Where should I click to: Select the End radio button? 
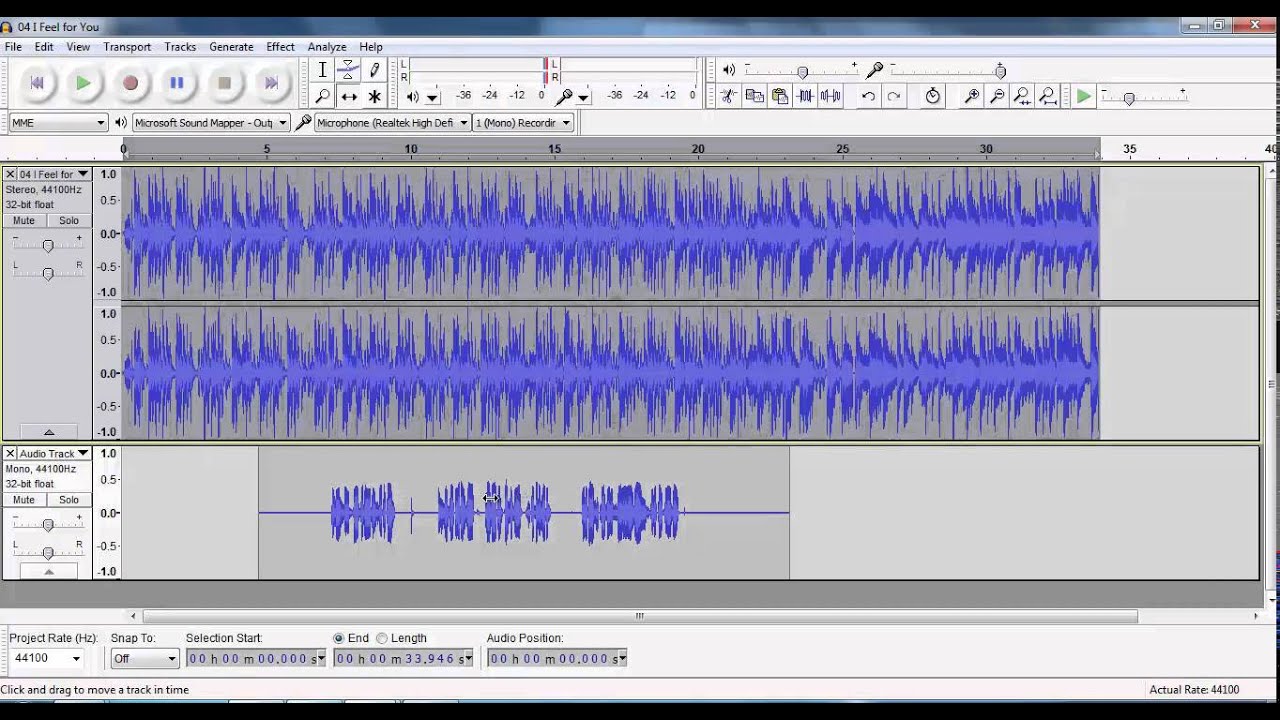tap(339, 638)
